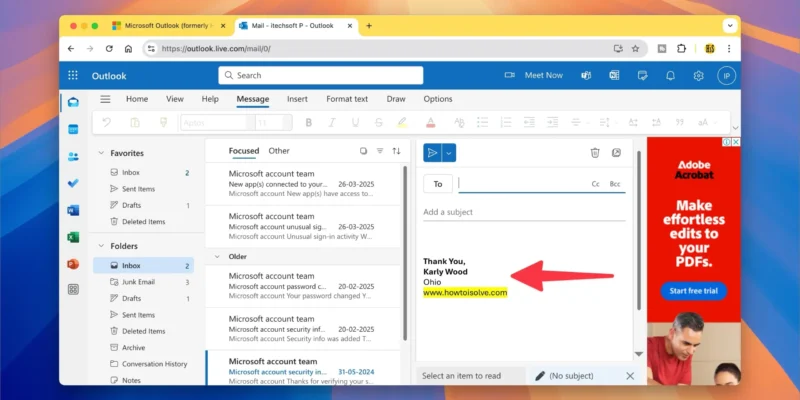Insert a quote block
800x400 pixels.
coord(680,122)
